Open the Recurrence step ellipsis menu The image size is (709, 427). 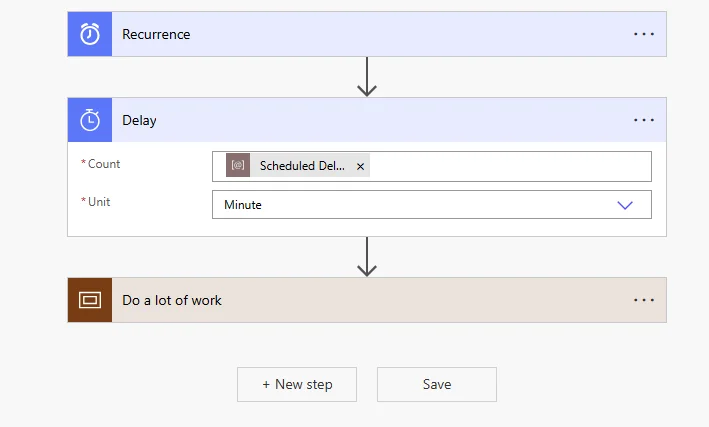coord(643,34)
